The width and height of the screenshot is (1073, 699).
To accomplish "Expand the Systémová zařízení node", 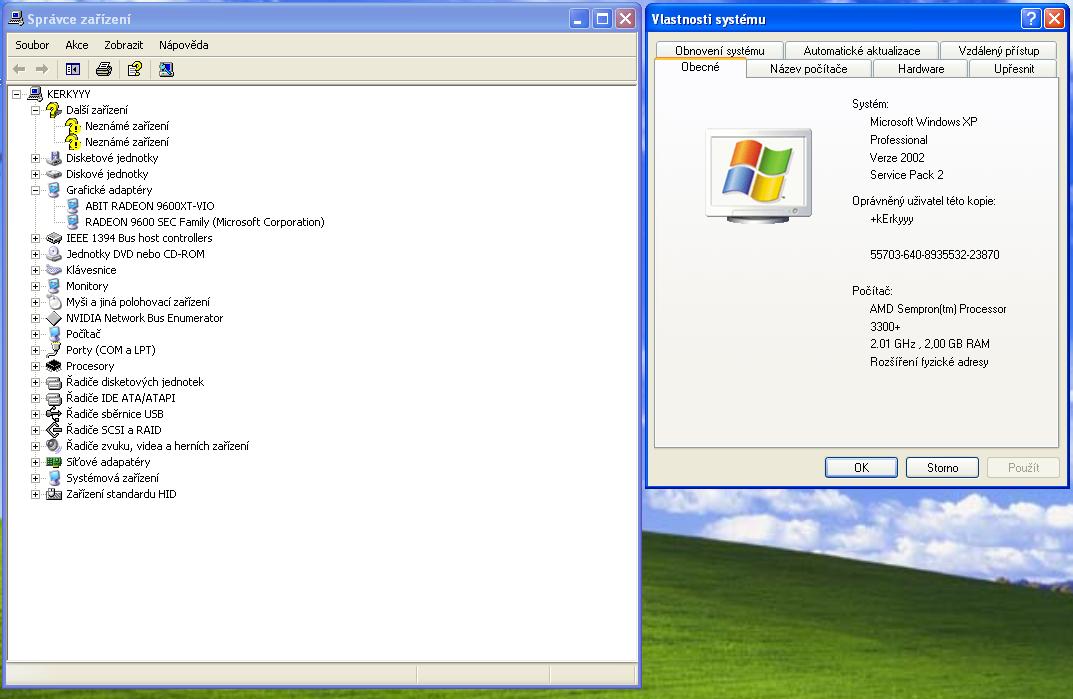I will pyautogui.click(x=36, y=479).
